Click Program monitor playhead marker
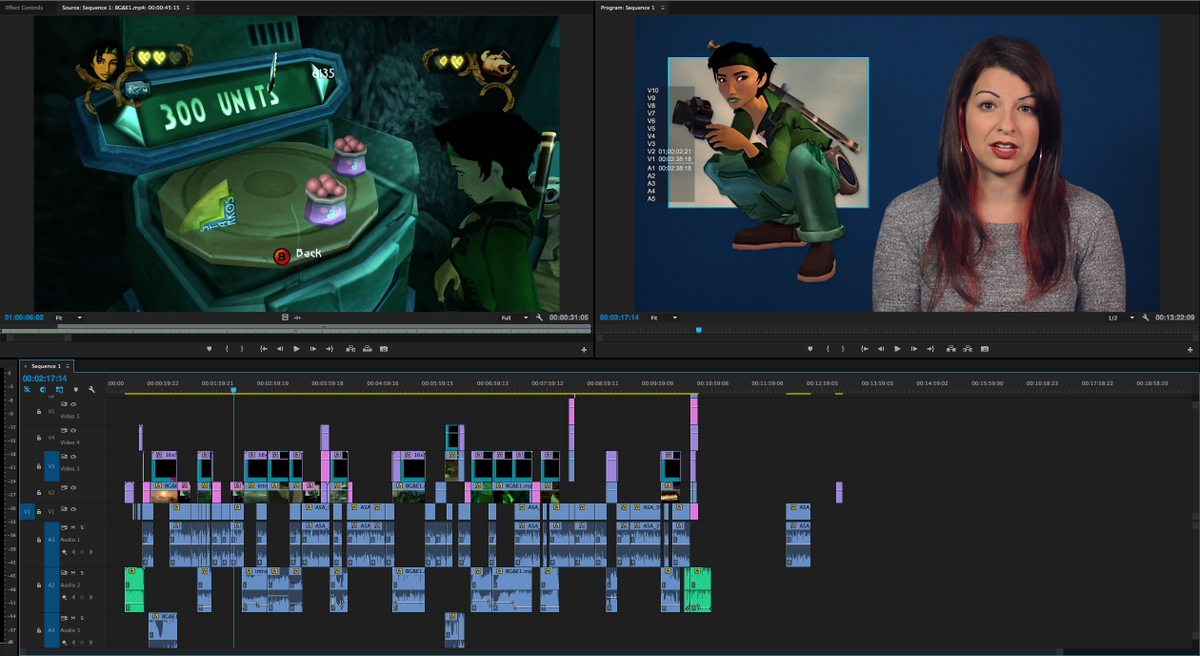Image resolution: width=1200 pixels, height=656 pixels. pyautogui.click(x=698, y=329)
